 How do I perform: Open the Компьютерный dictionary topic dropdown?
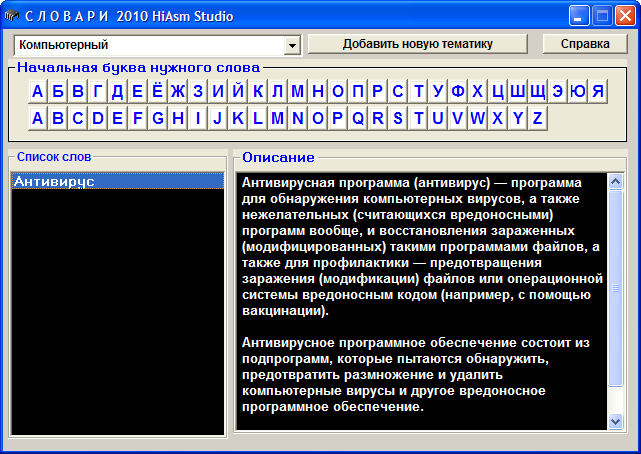coord(292,46)
